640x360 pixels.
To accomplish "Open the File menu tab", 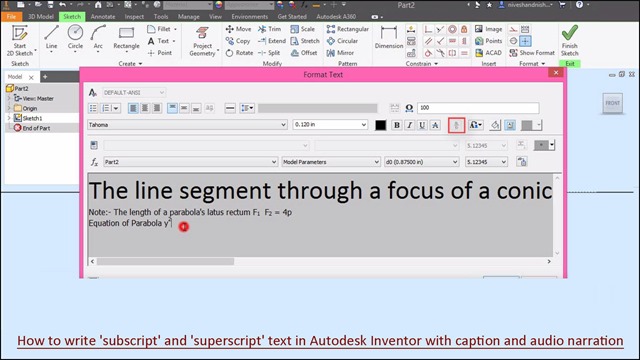I will (x=11, y=17).
